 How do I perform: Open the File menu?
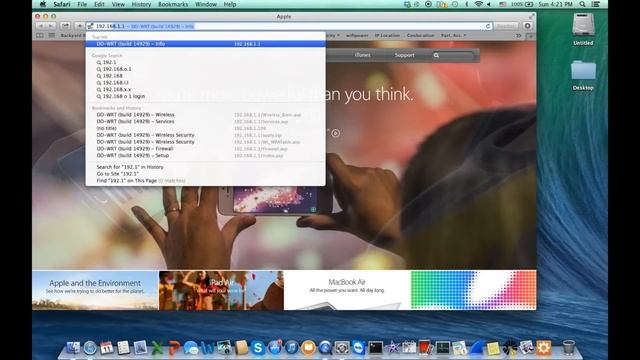click(82, 4)
